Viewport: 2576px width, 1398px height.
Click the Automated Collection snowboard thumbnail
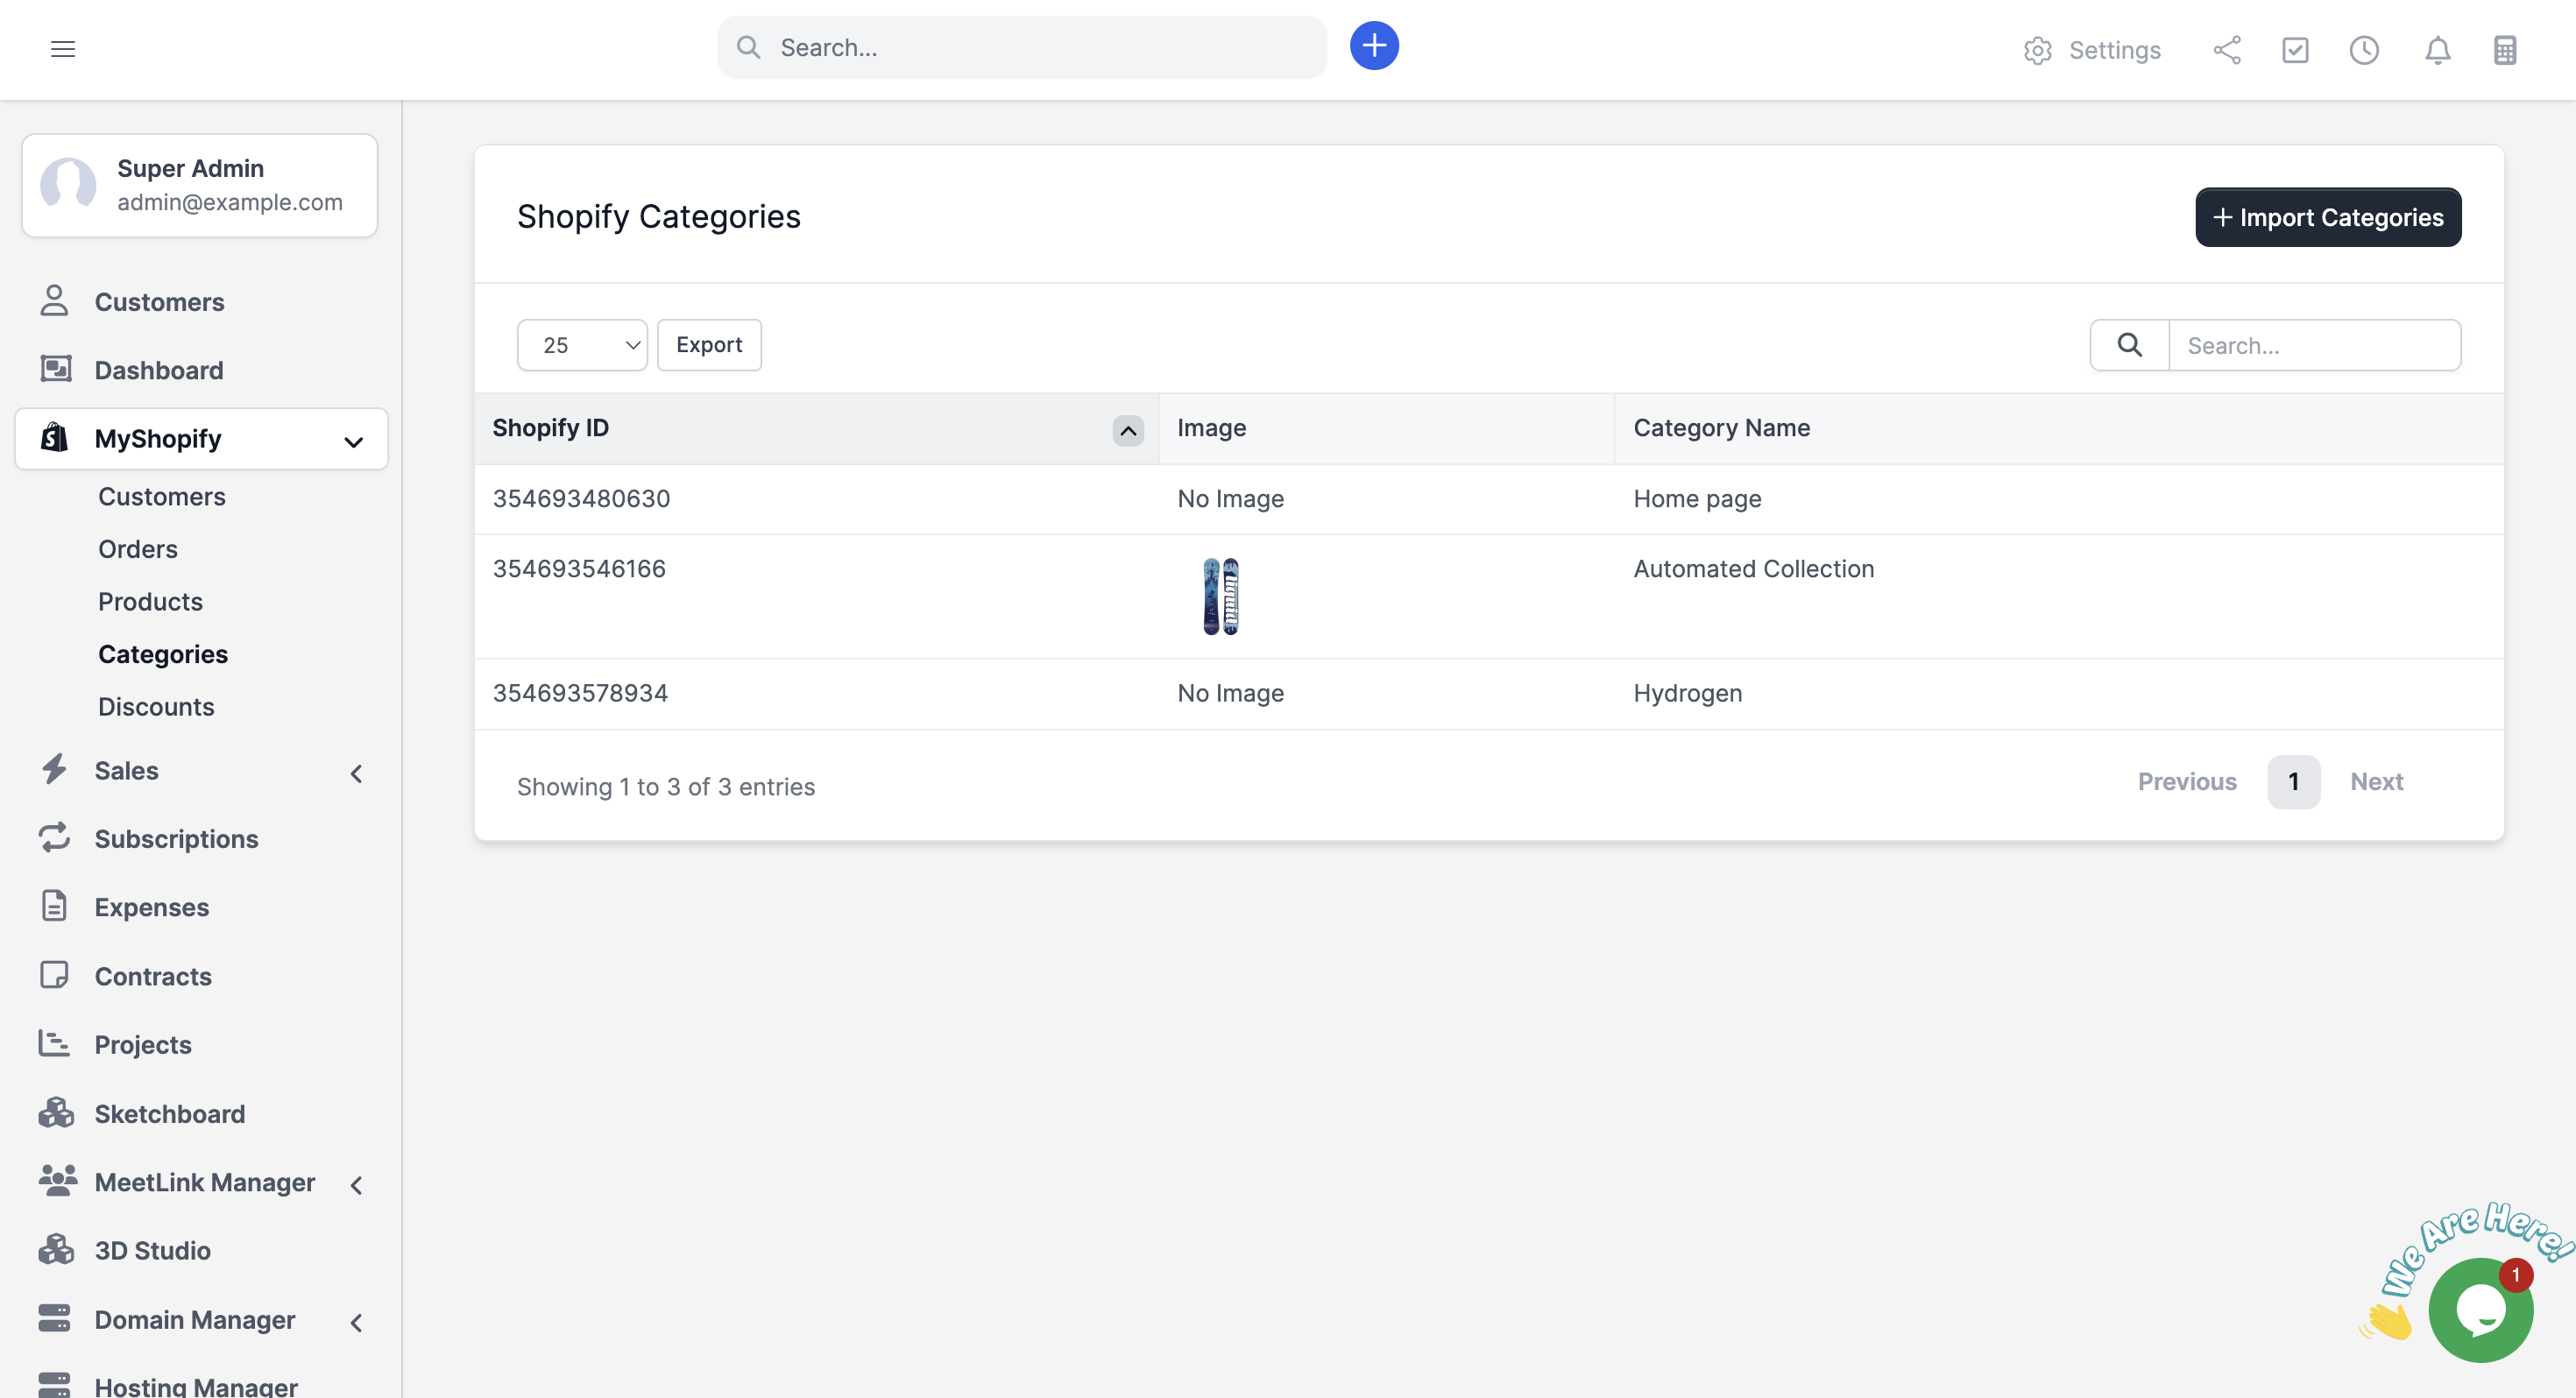1220,596
